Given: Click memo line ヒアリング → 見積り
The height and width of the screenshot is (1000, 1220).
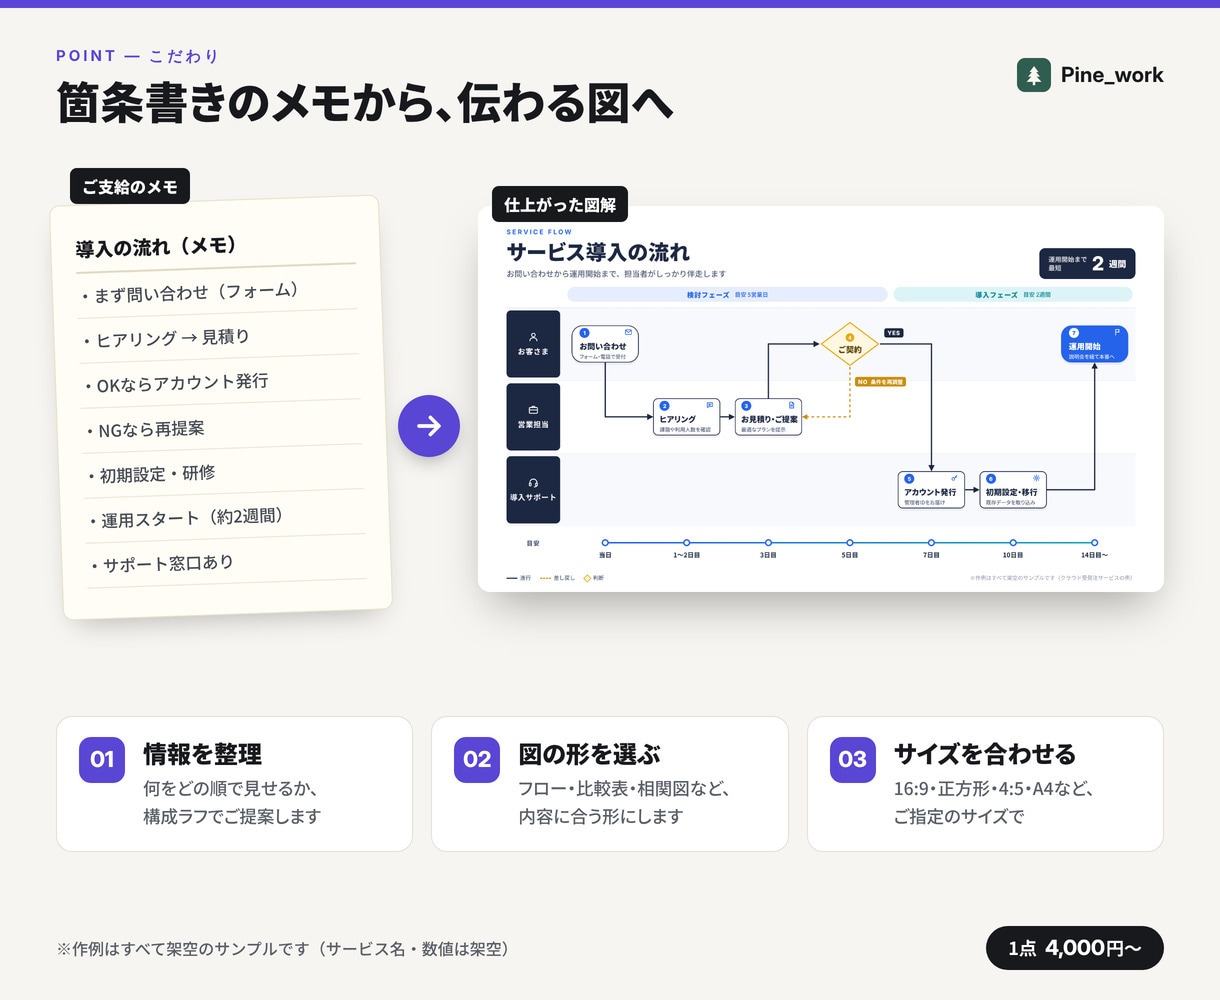Looking at the screenshot, I should coord(166,338).
